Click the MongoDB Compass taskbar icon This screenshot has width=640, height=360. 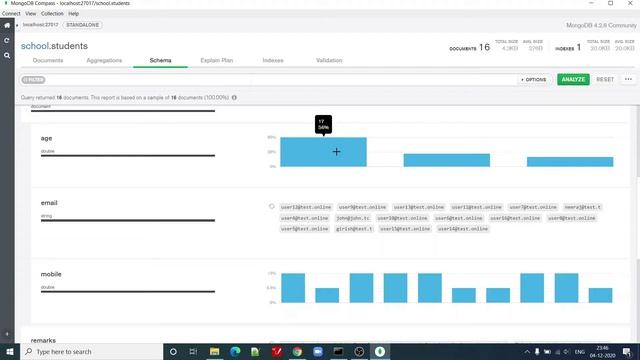(x=380, y=351)
